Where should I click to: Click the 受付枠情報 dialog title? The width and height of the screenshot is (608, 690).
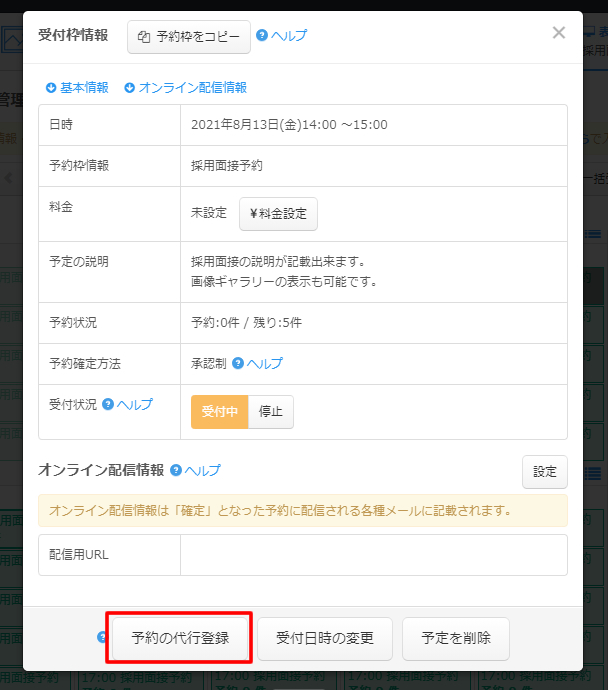pyautogui.click(x=73, y=36)
